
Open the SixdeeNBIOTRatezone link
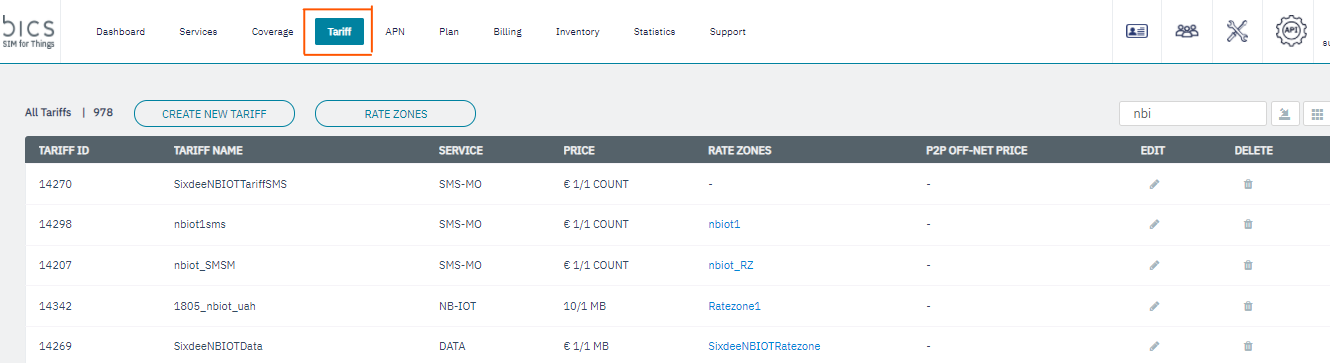point(764,346)
